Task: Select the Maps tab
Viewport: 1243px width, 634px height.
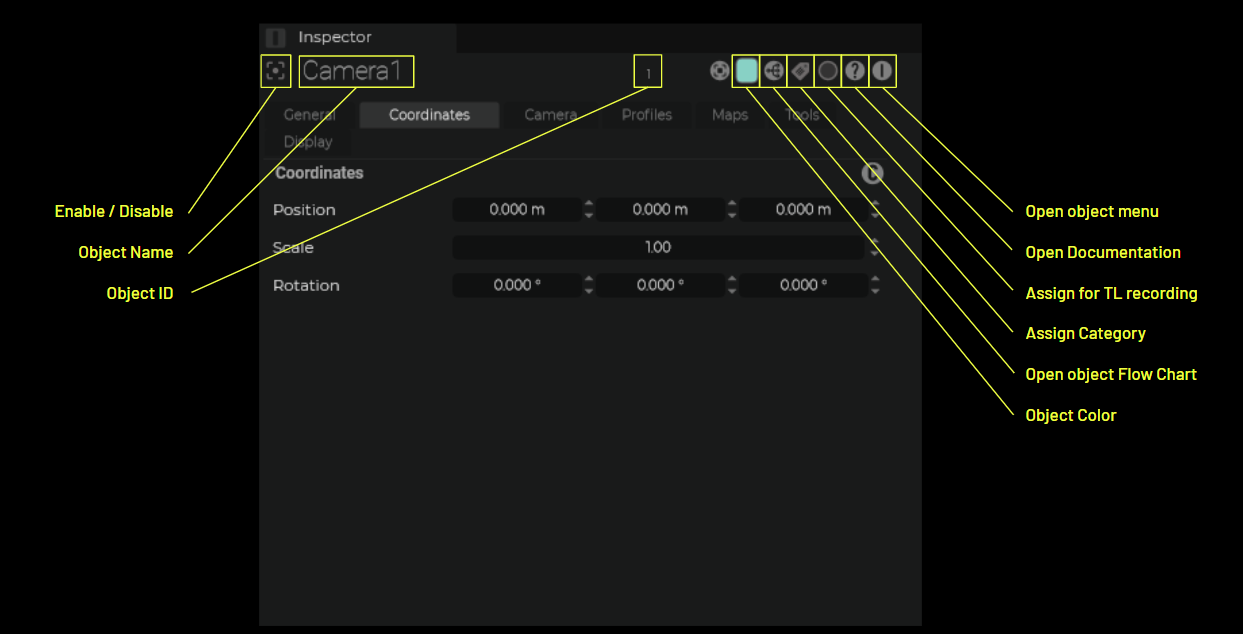Action: (729, 115)
